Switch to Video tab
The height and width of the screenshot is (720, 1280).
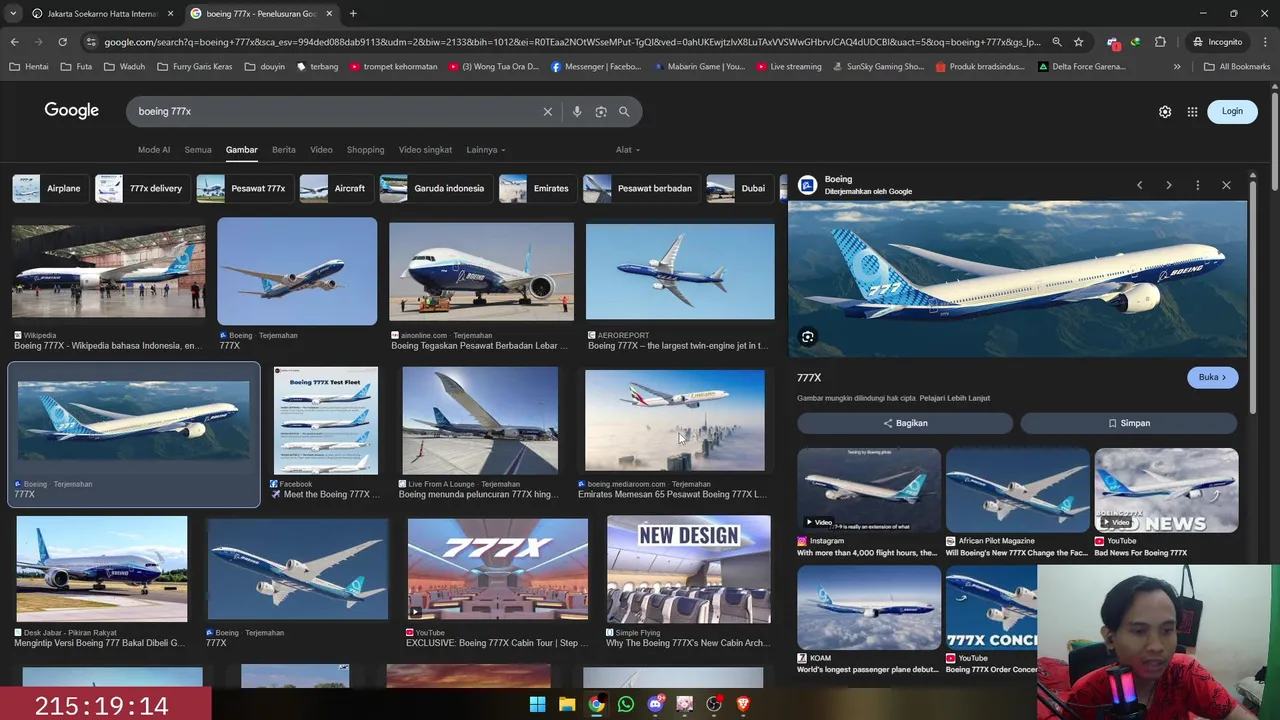pos(321,150)
